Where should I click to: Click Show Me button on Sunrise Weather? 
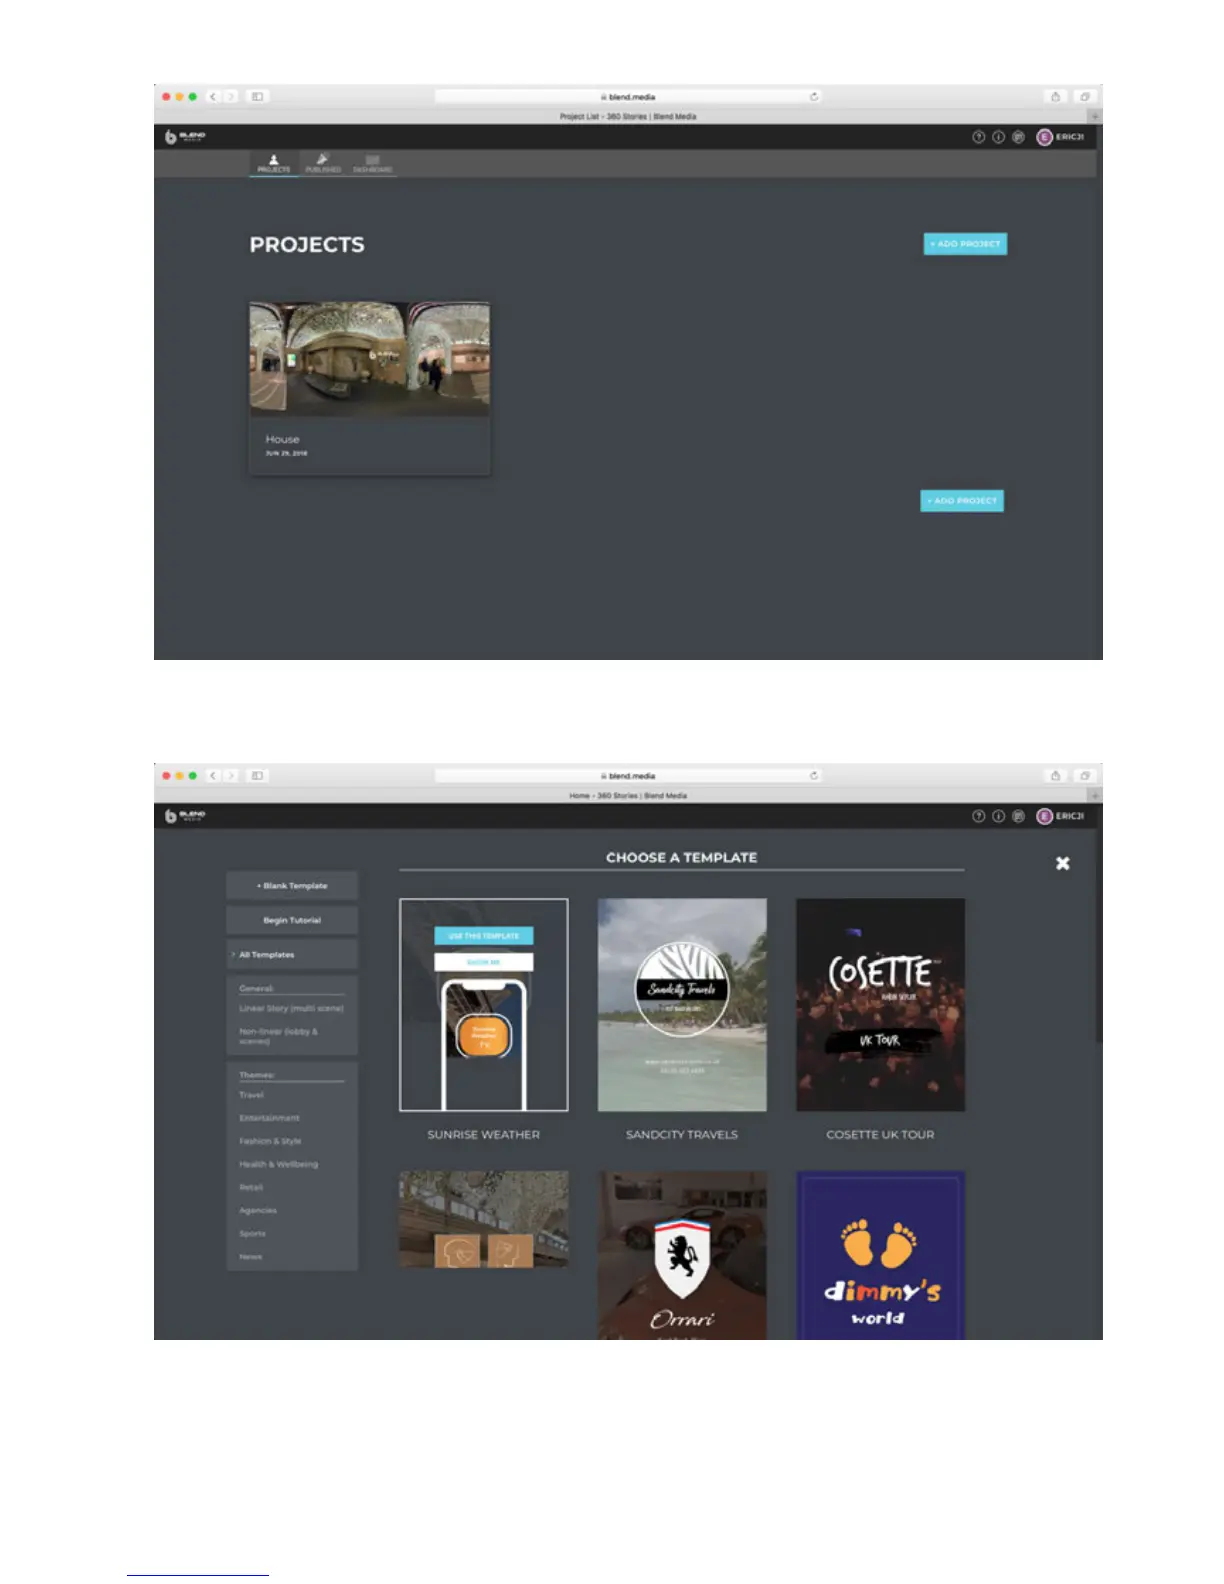(484, 962)
